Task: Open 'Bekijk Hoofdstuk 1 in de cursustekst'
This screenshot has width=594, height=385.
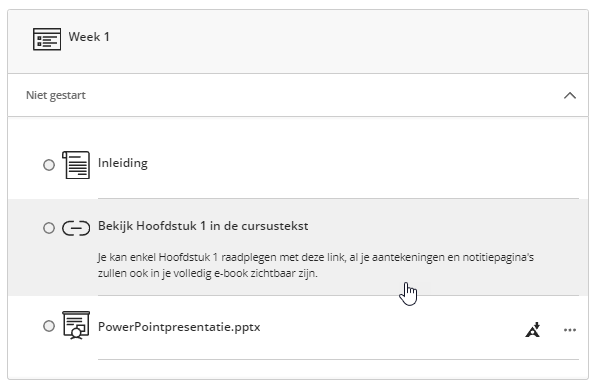Action: [x=203, y=226]
